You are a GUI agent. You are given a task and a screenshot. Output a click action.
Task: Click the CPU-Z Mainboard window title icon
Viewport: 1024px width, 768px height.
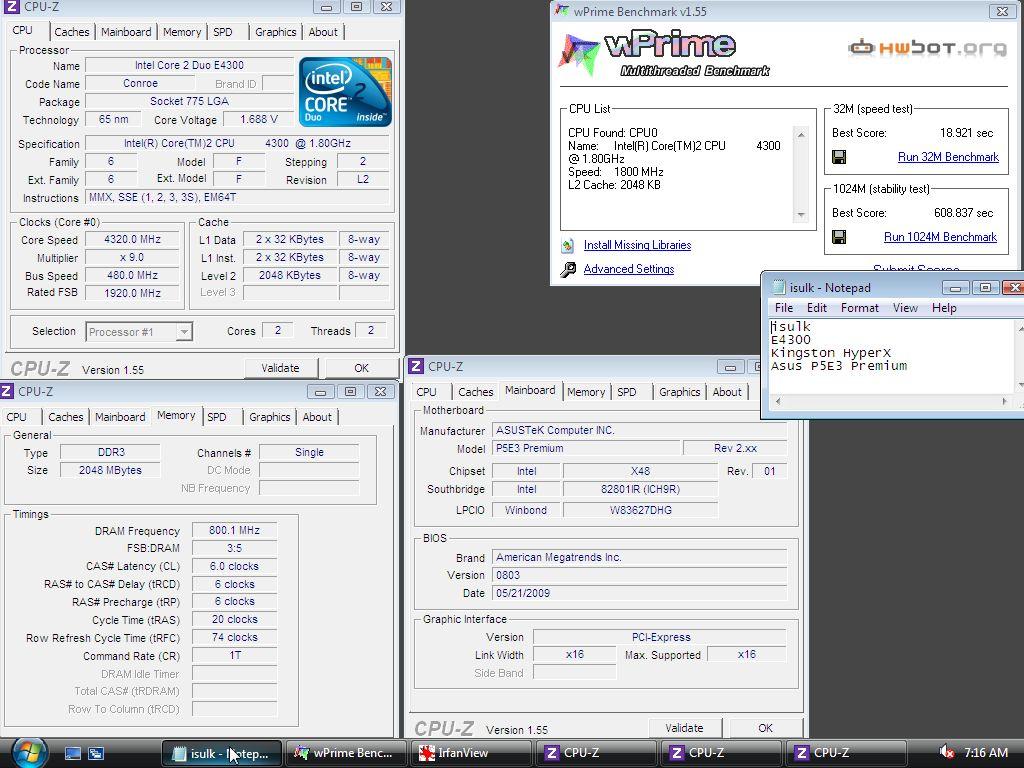tap(416, 366)
